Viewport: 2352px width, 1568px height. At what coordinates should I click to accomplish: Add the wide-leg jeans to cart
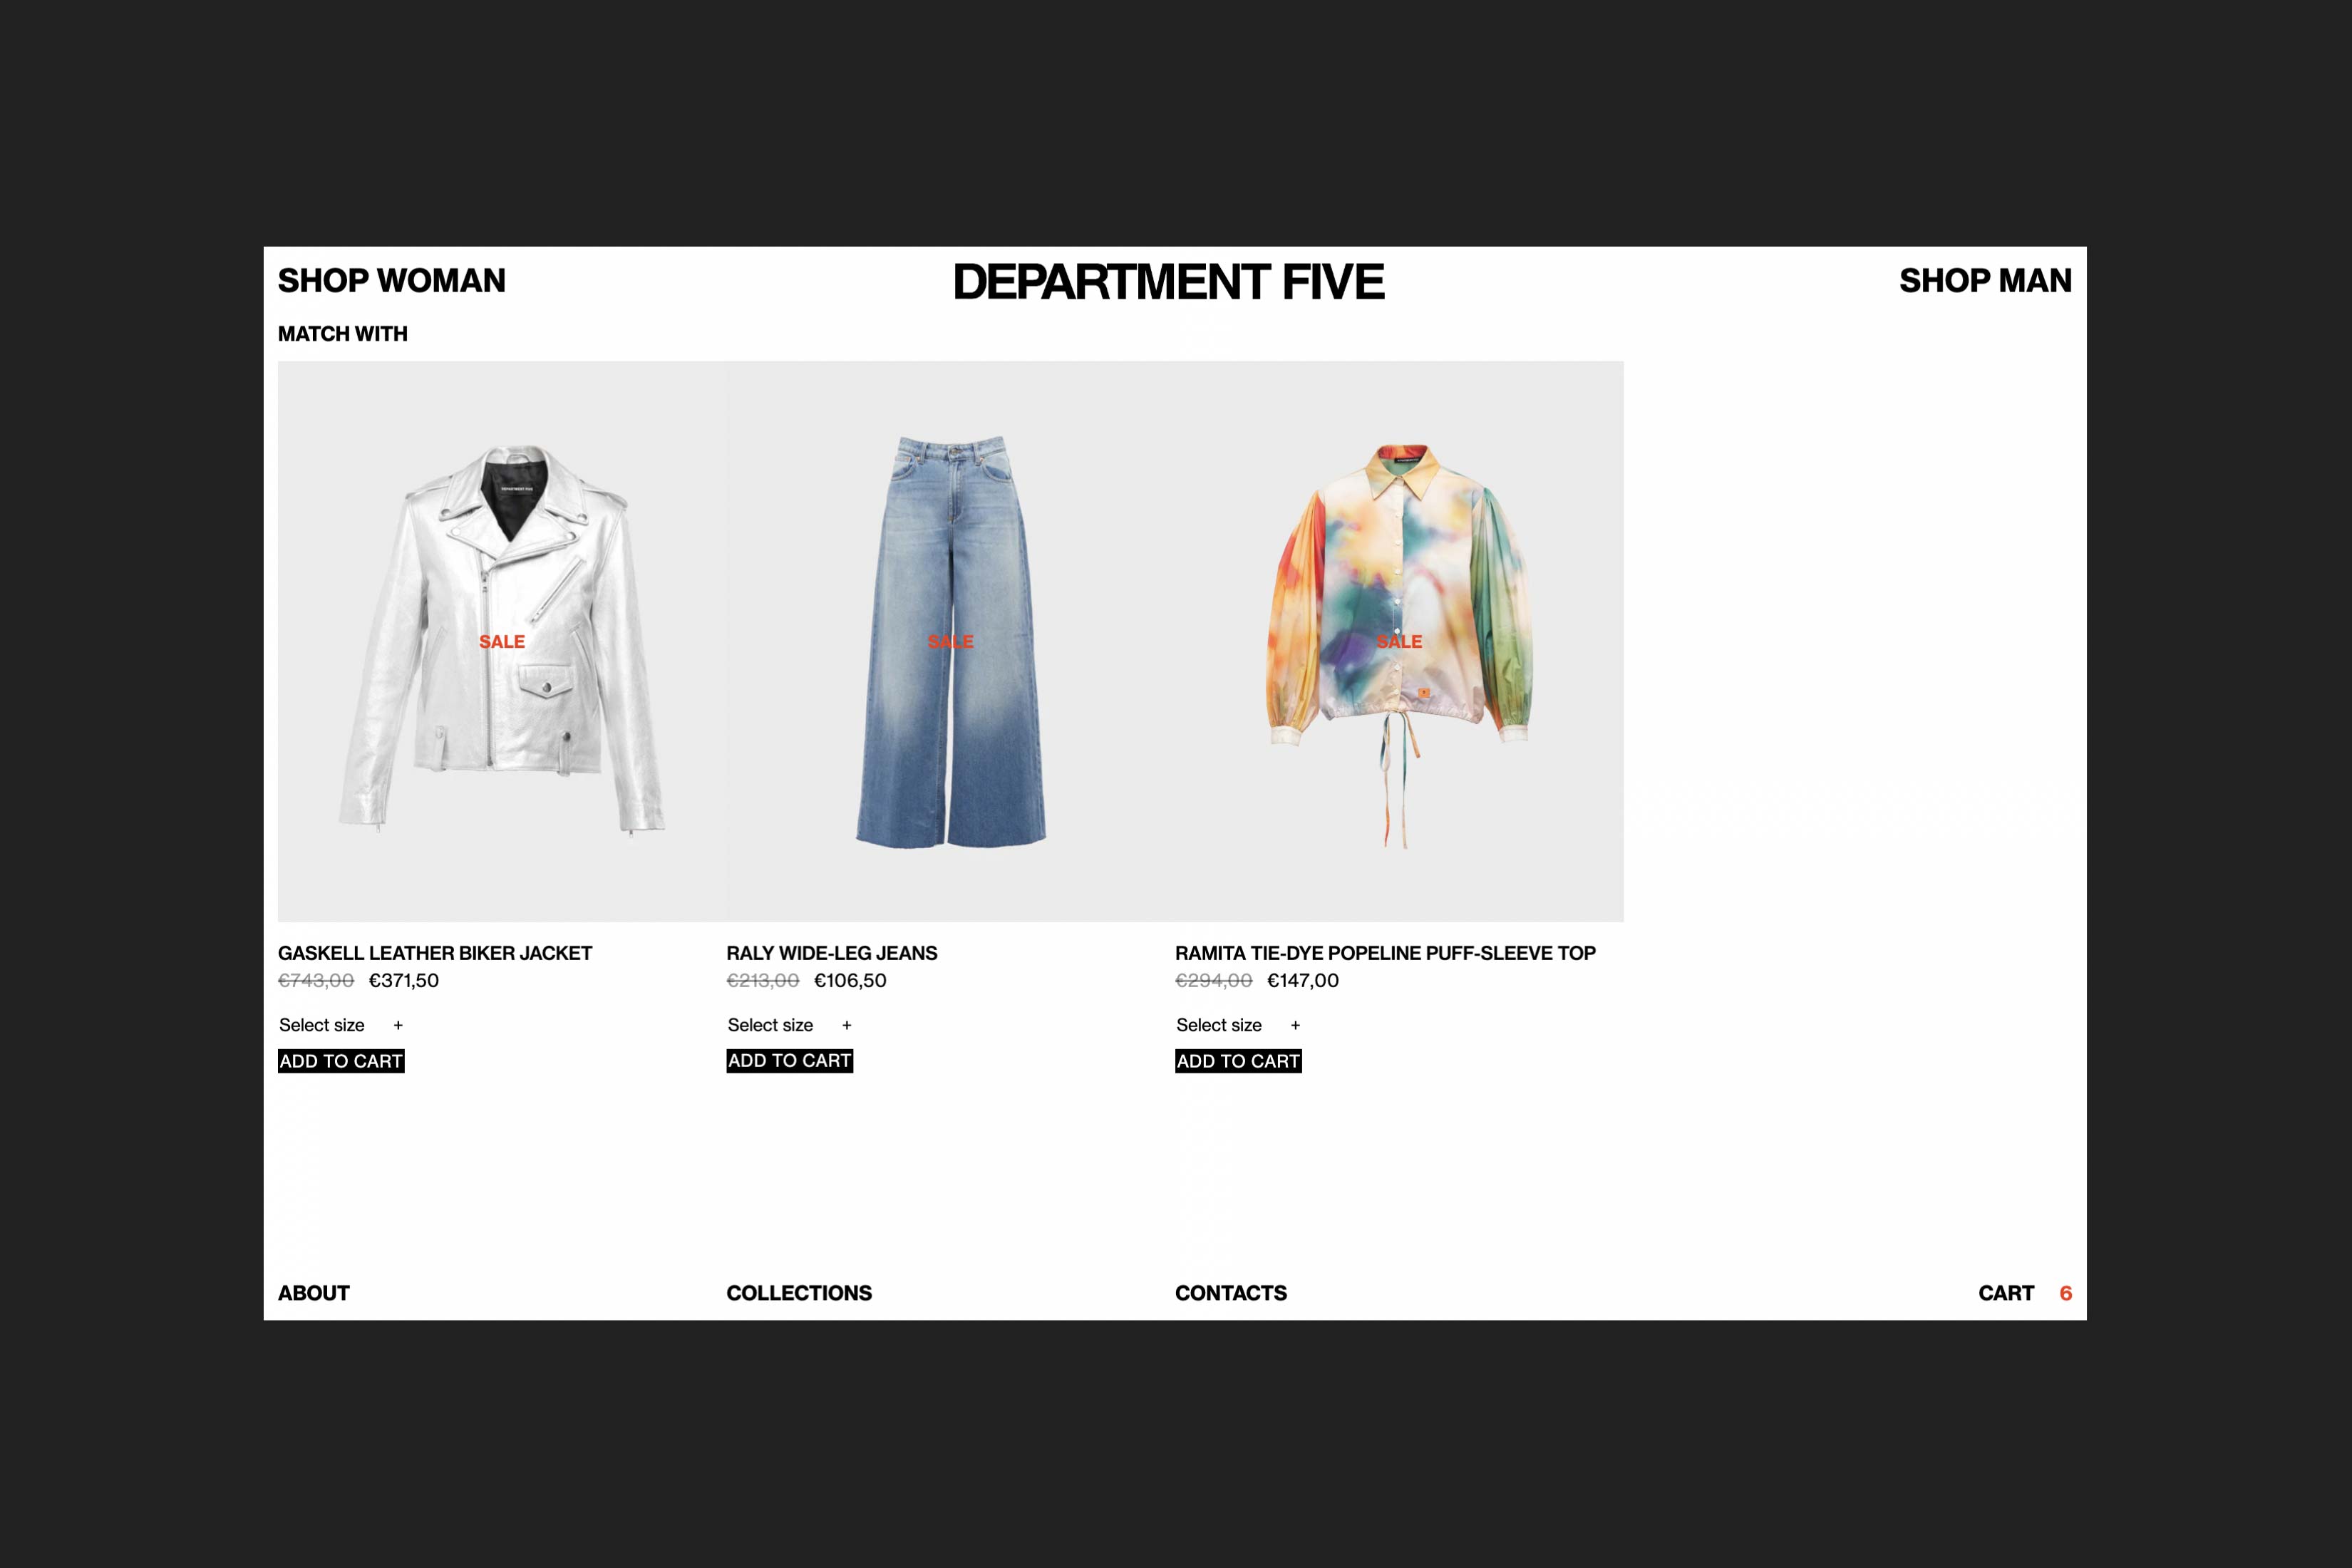pyautogui.click(x=789, y=1061)
